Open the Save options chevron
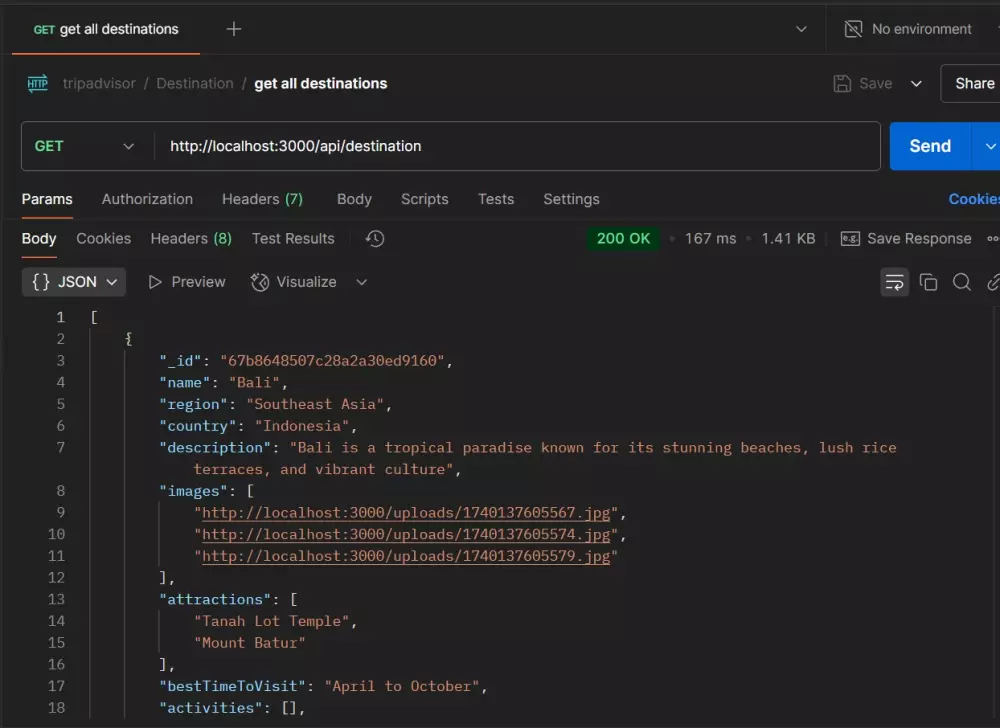Viewport: 1000px width, 728px height. (916, 84)
